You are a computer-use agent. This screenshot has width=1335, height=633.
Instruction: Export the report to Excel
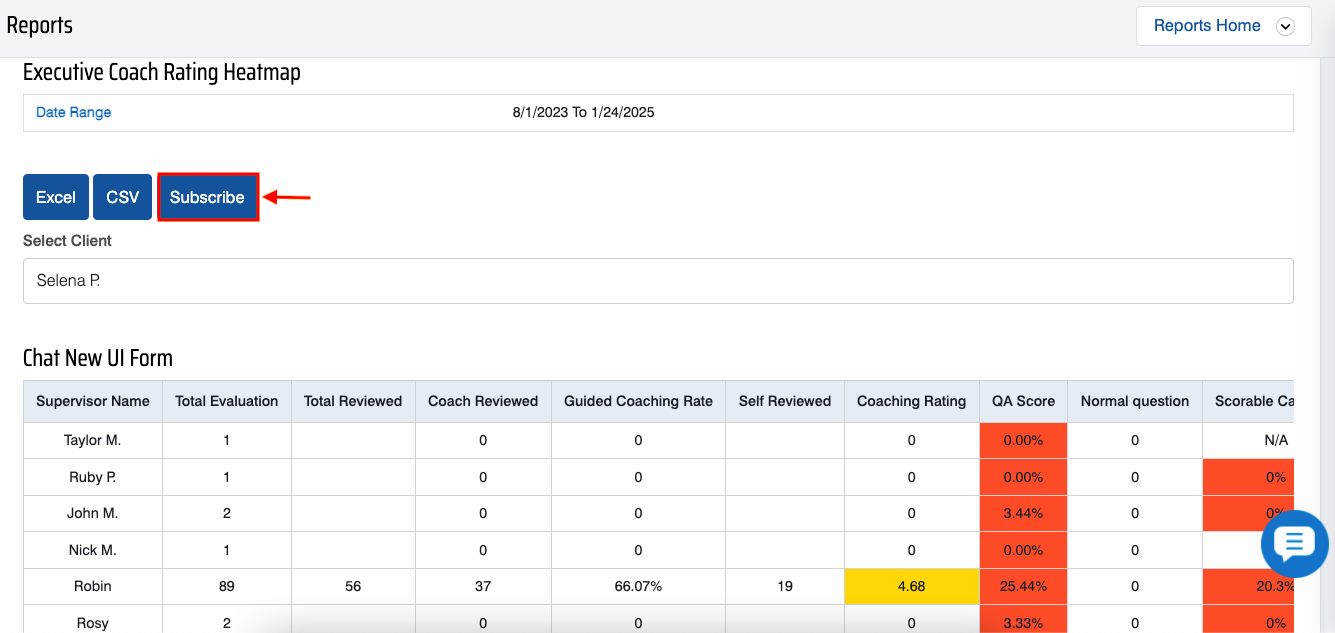(56, 197)
